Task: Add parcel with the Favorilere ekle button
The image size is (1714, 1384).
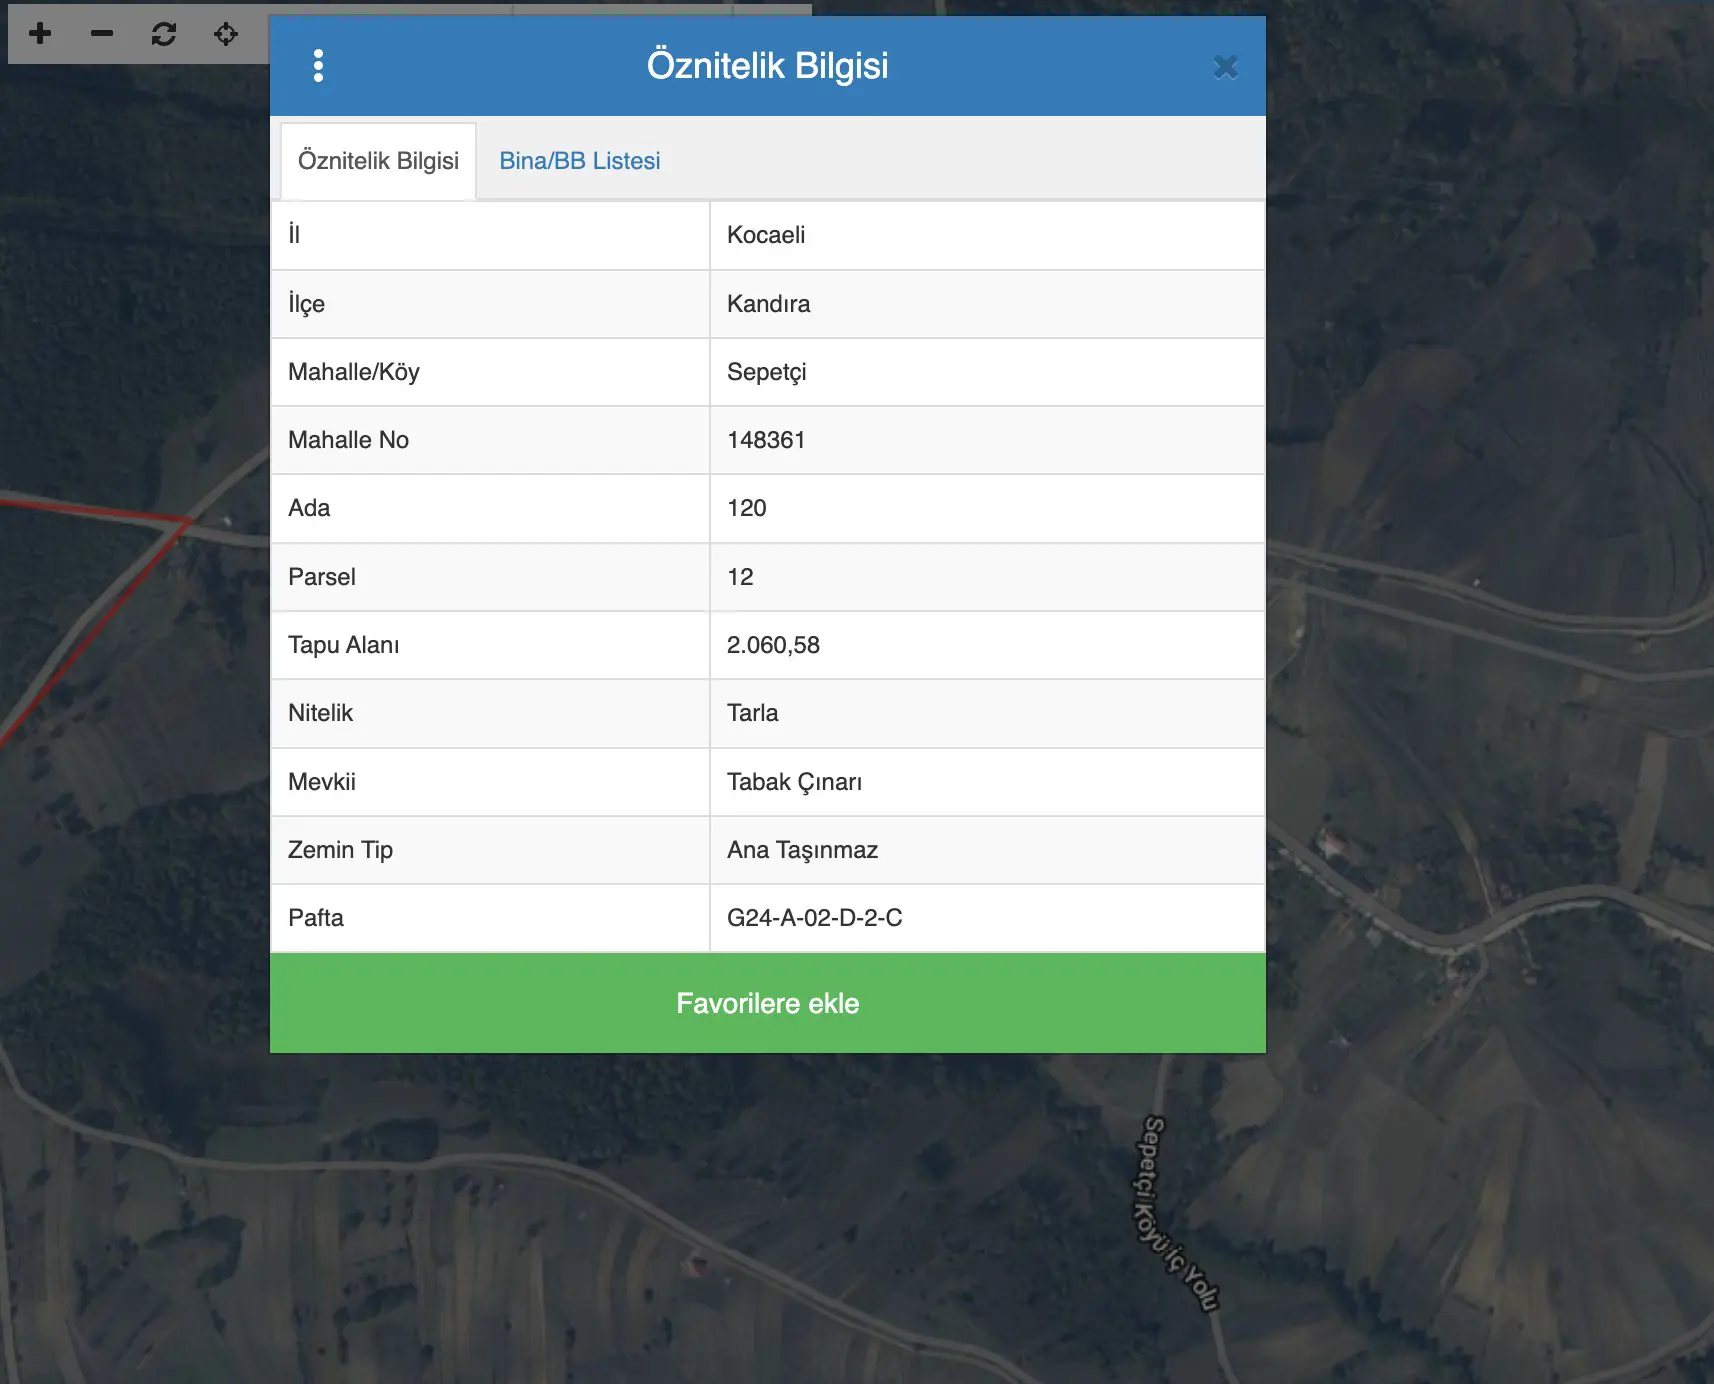Action: tap(768, 1003)
